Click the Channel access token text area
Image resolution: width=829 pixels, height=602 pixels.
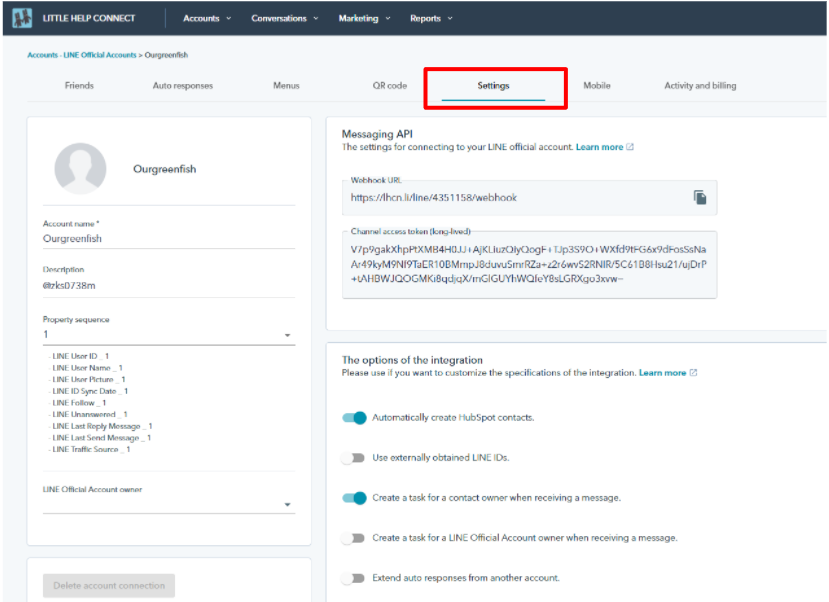point(529,264)
